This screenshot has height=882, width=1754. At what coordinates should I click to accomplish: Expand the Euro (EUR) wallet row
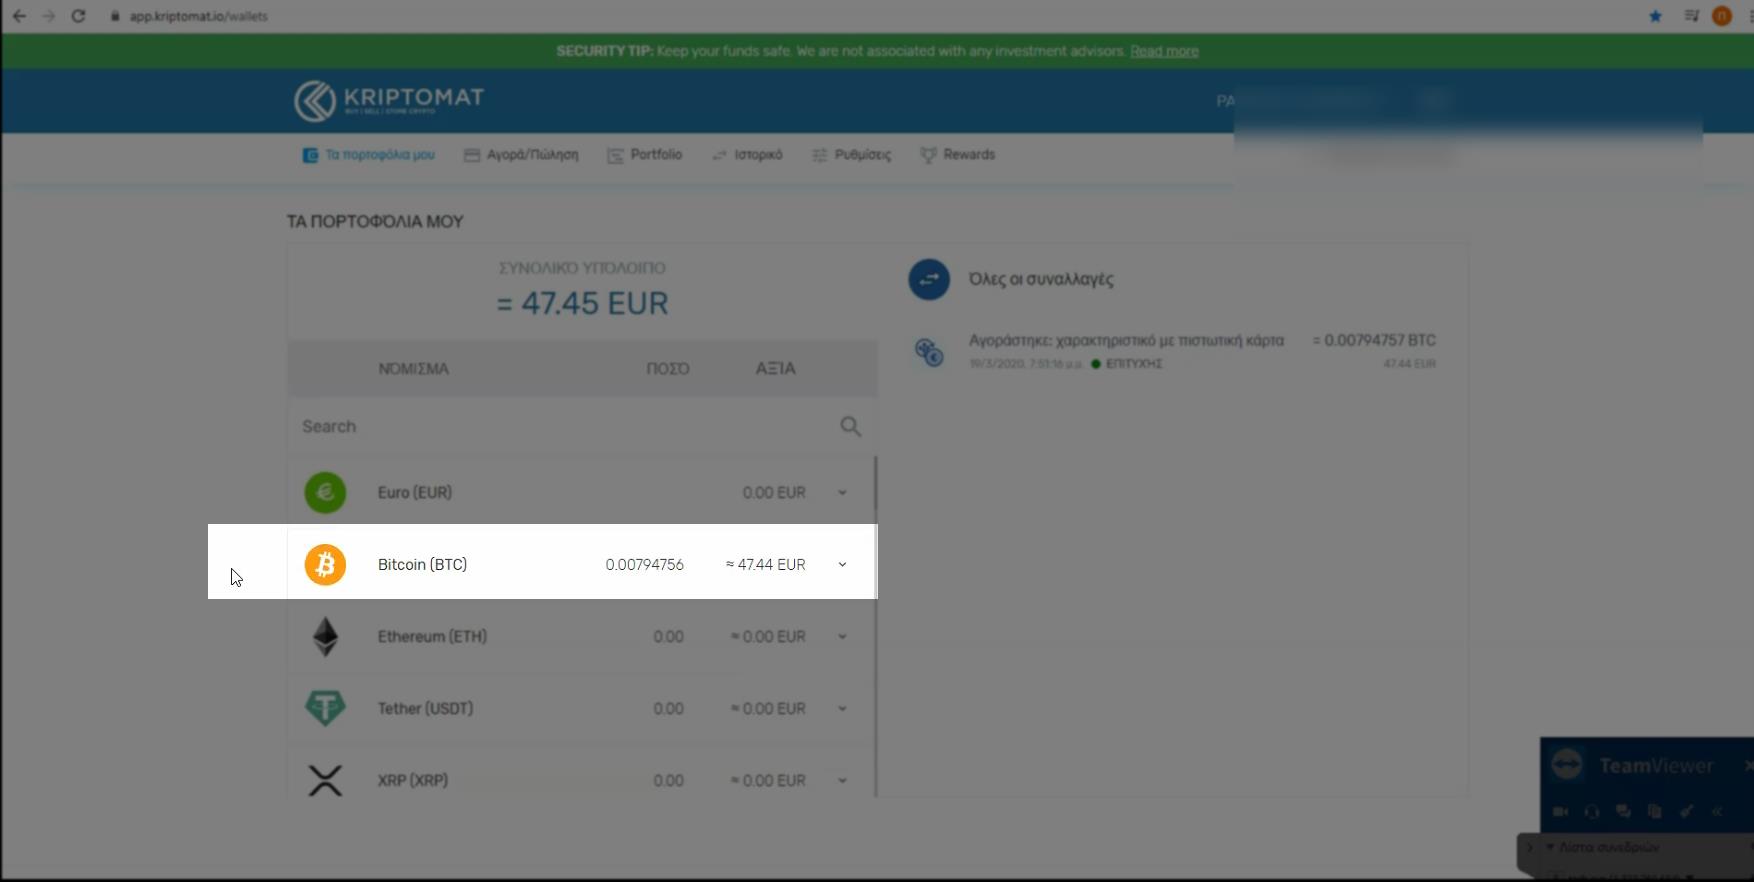click(842, 493)
